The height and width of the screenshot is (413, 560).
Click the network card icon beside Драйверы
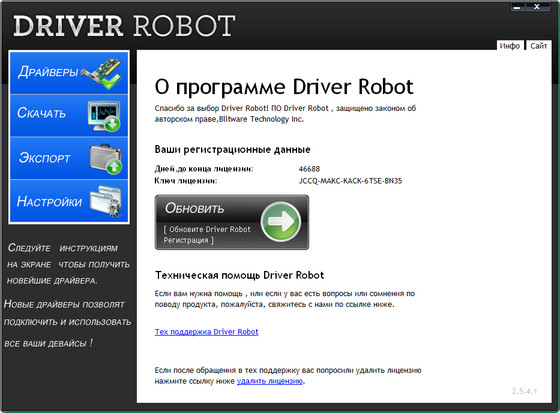102,73
